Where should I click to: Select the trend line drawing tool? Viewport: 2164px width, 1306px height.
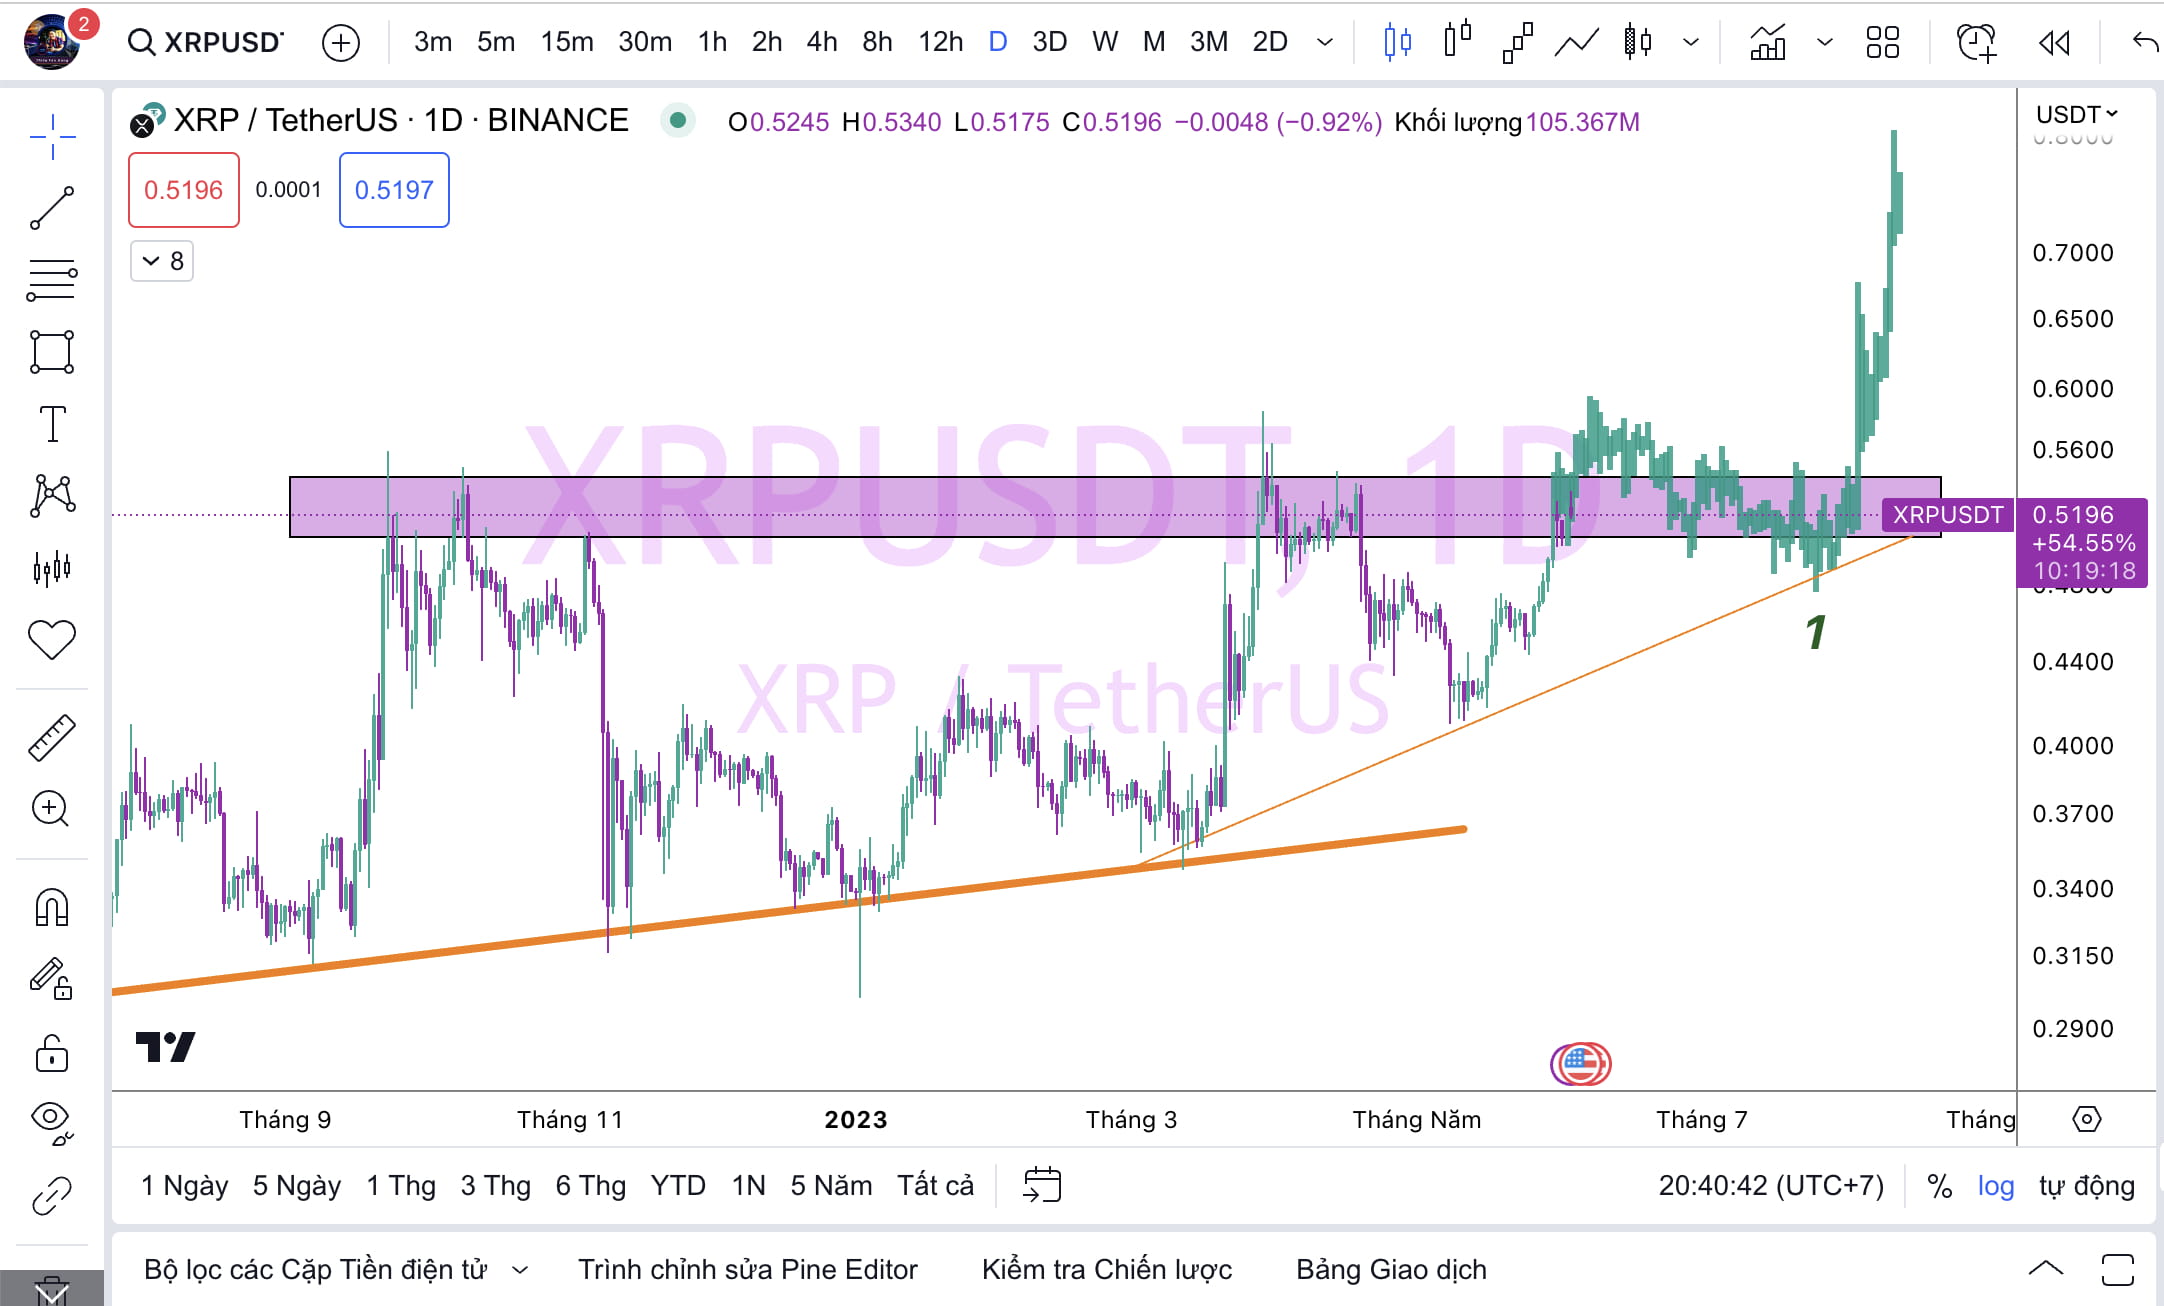click(x=52, y=207)
